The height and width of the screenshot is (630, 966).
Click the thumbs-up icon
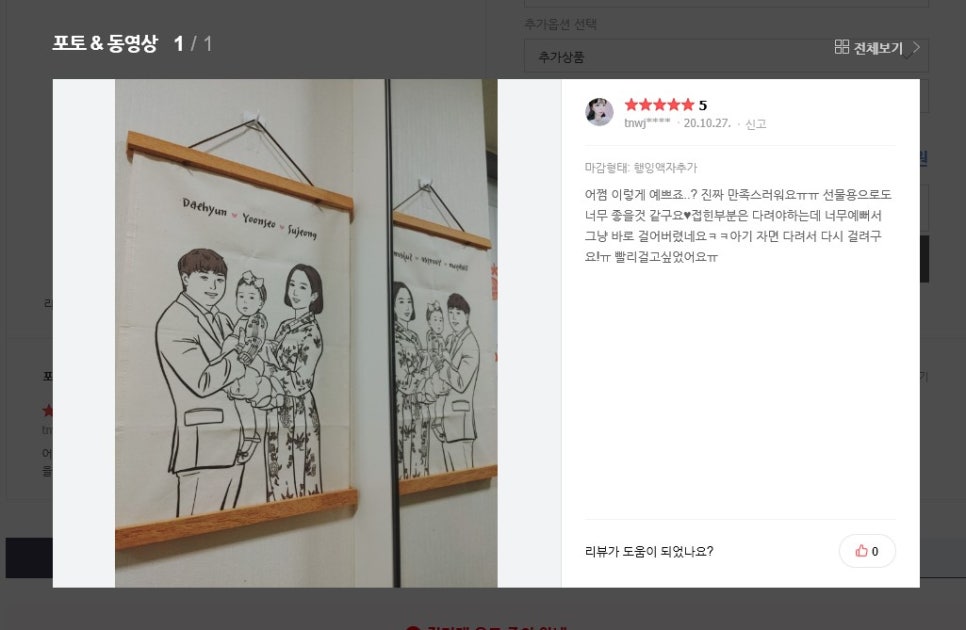point(861,551)
